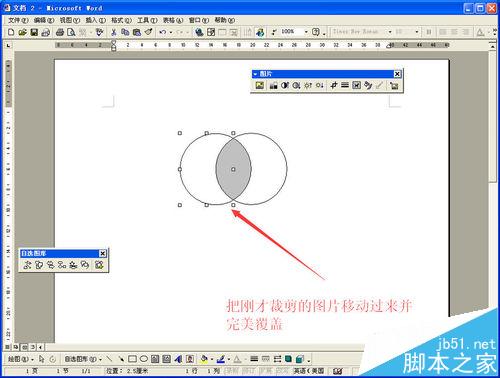The image size is (500, 378).
Task: Click the language status 英语(美国)
Action: [309, 371]
